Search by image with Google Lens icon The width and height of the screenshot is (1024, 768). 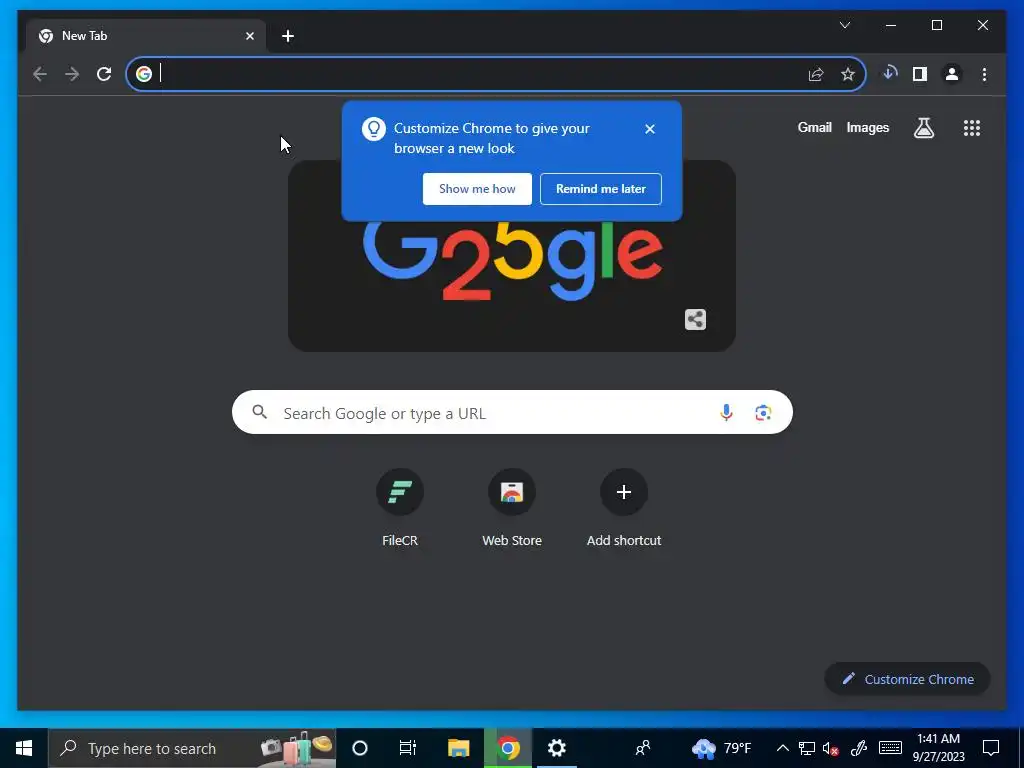coord(763,413)
